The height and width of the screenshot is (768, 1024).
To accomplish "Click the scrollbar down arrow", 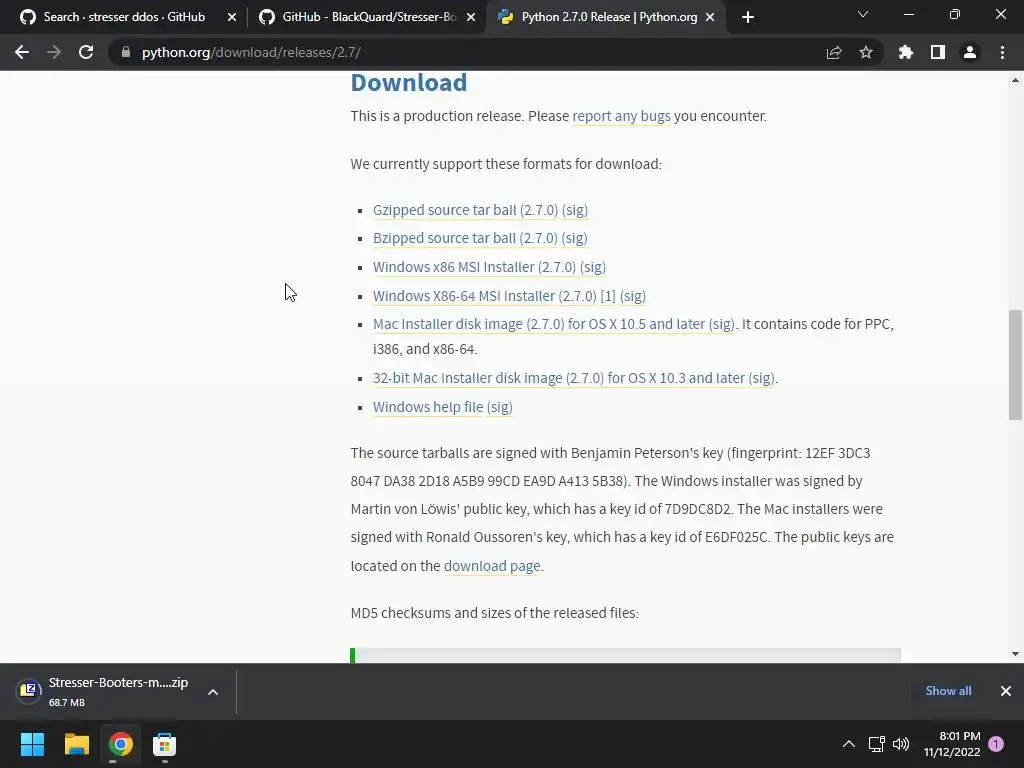I will click(1015, 654).
